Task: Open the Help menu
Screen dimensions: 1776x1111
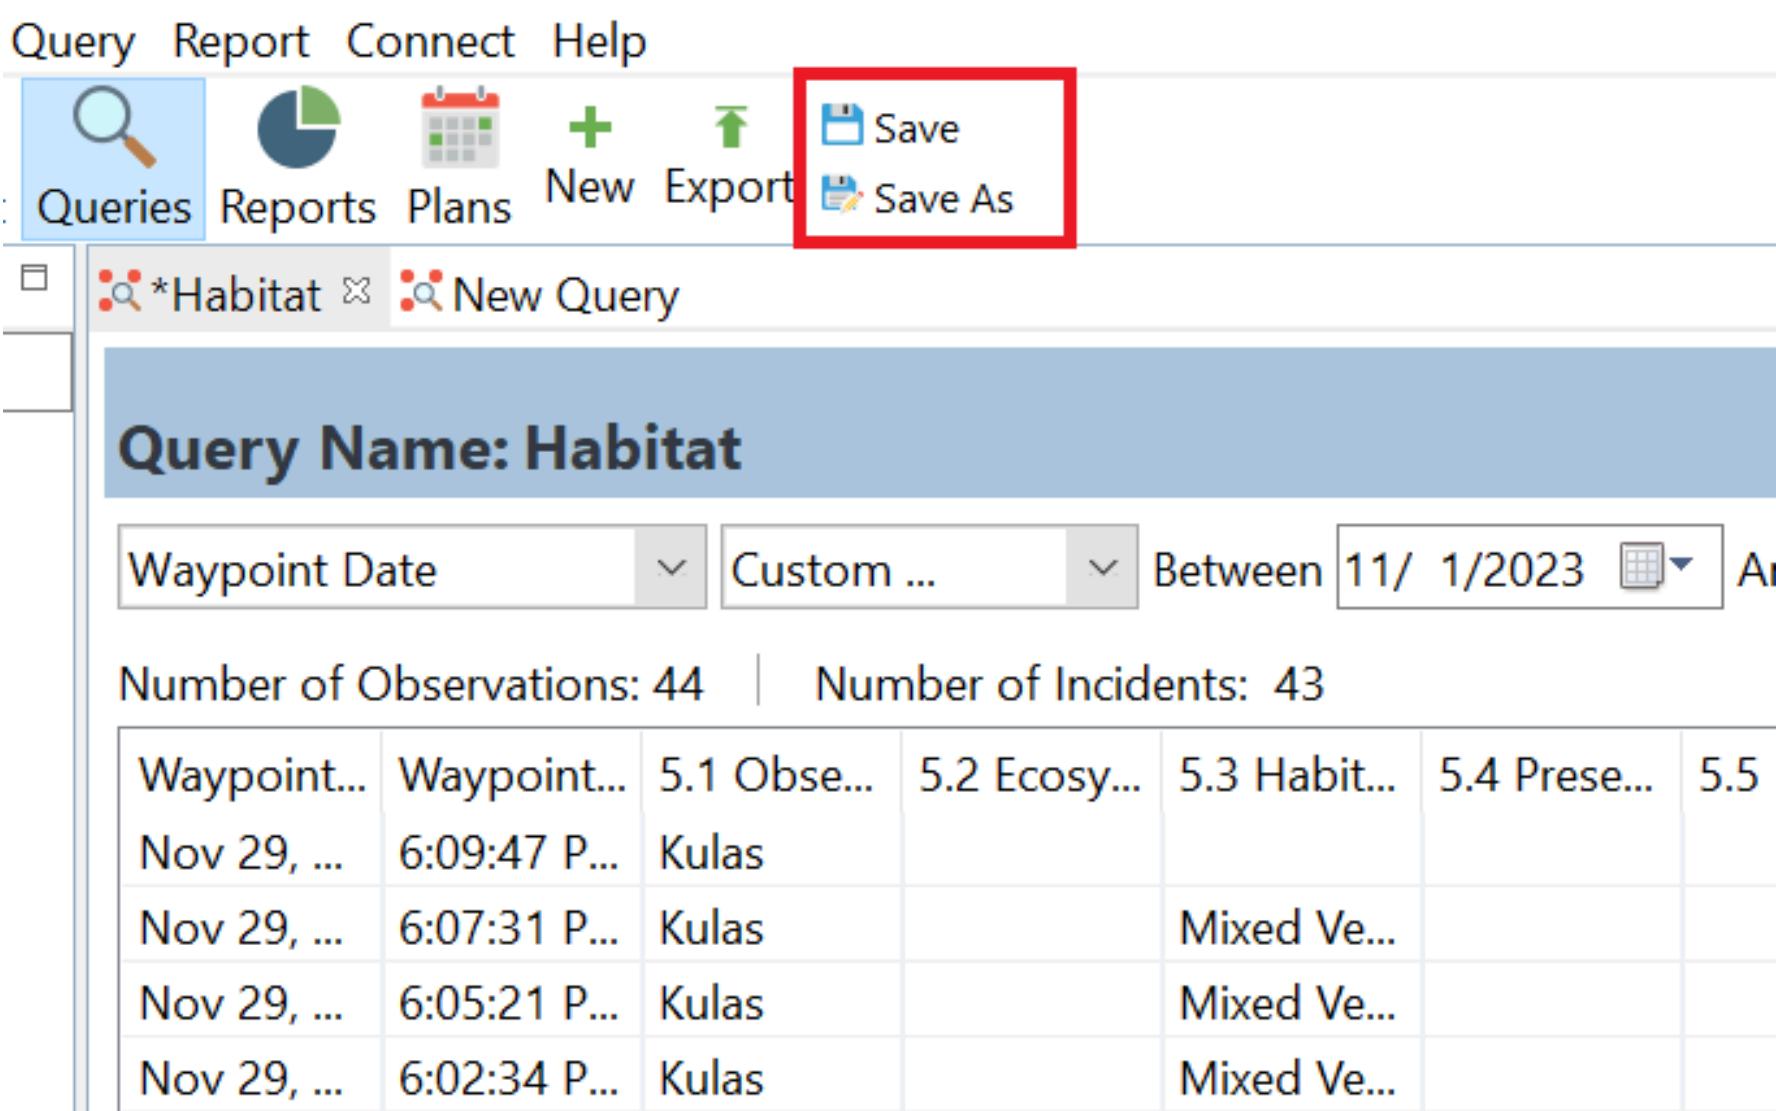Action: point(599,42)
